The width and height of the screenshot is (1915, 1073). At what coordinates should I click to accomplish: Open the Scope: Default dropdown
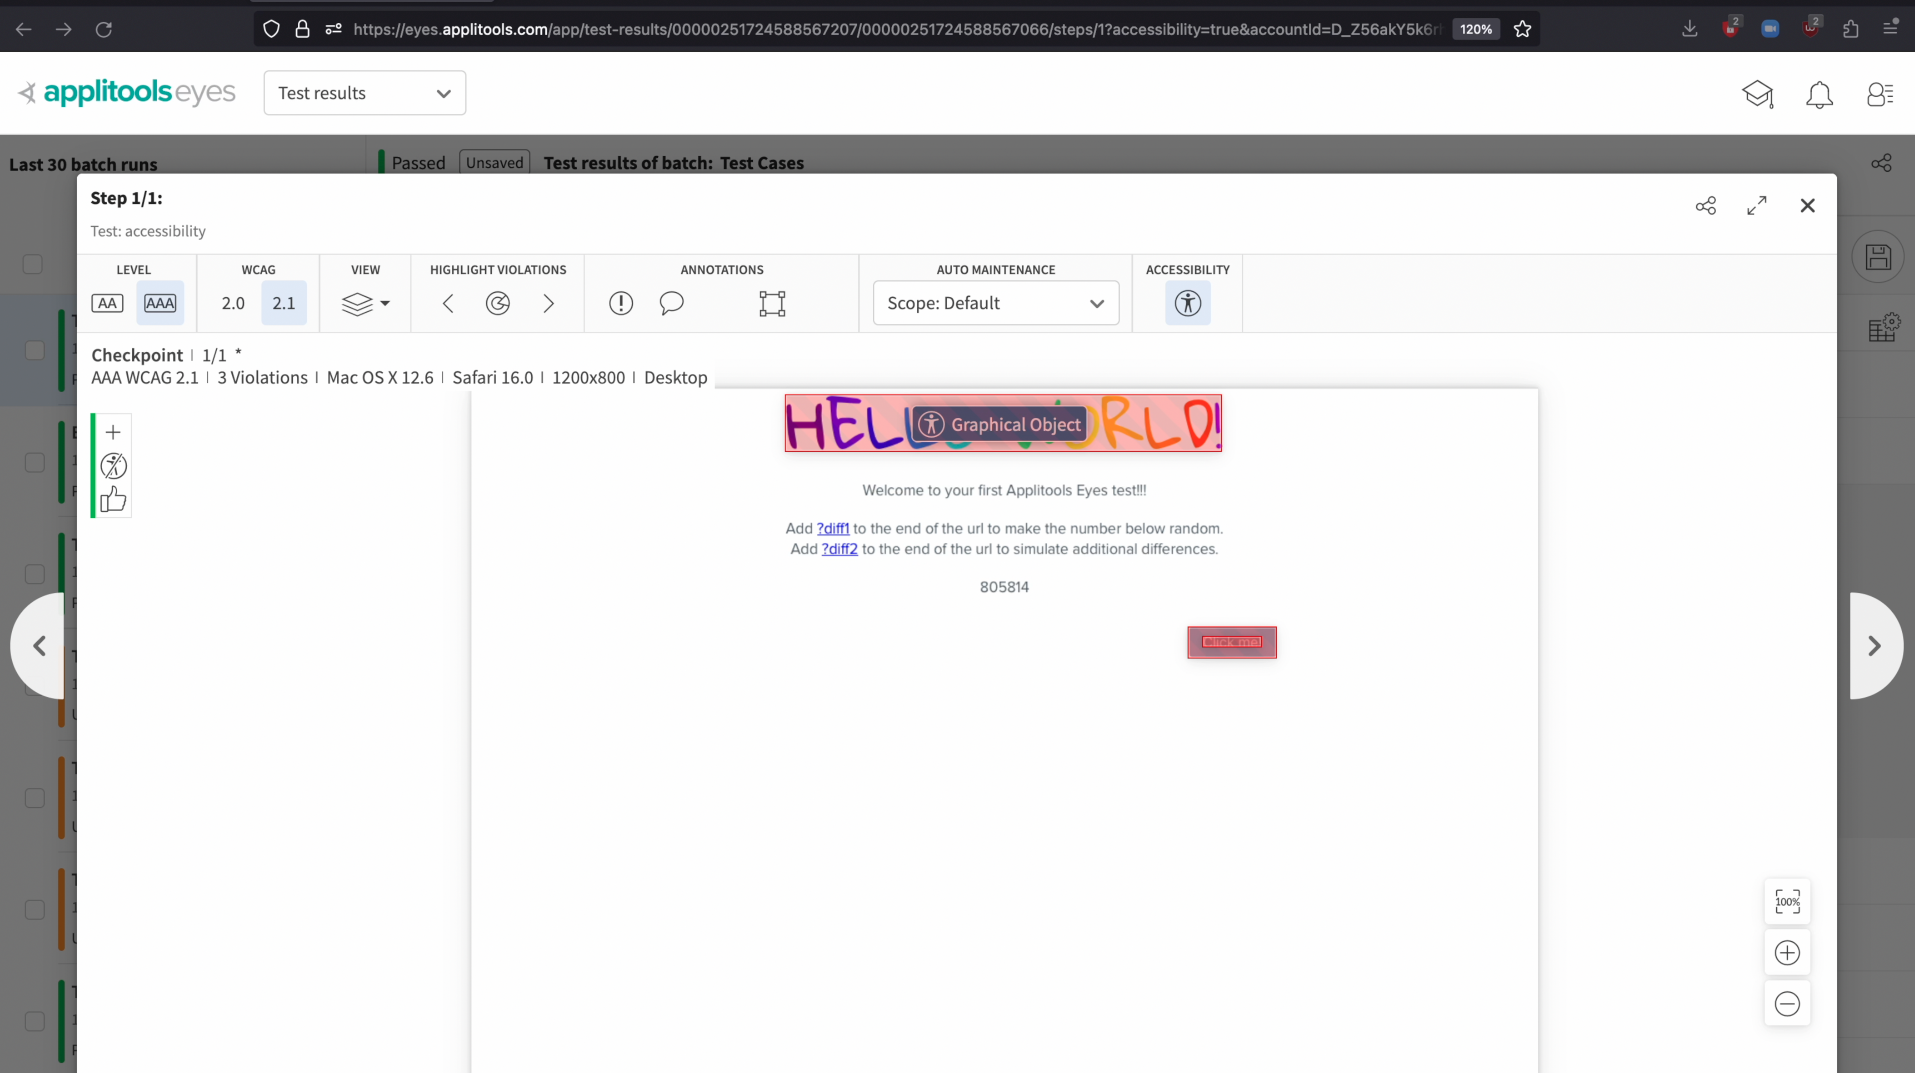tap(996, 303)
